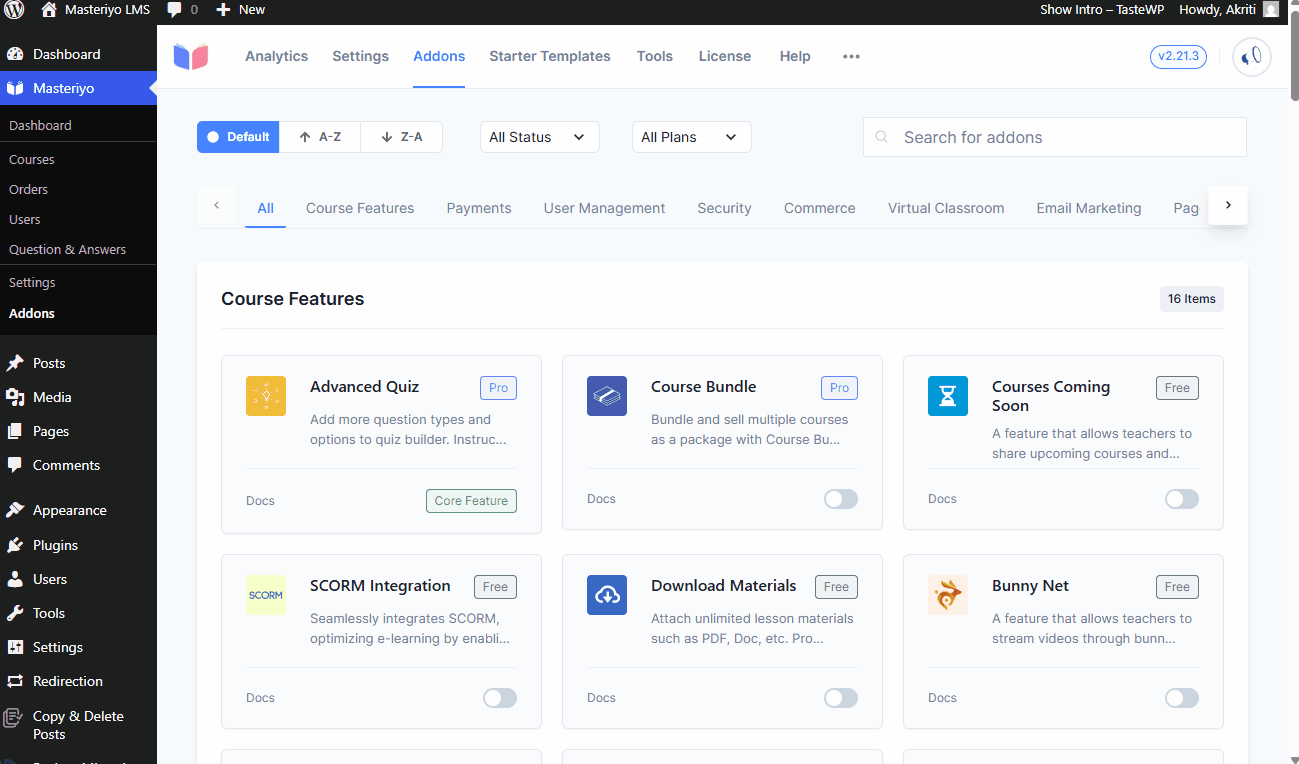This screenshot has height=764, width=1299.
Task: Open the more options ellipsis in header
Action: 851,56
